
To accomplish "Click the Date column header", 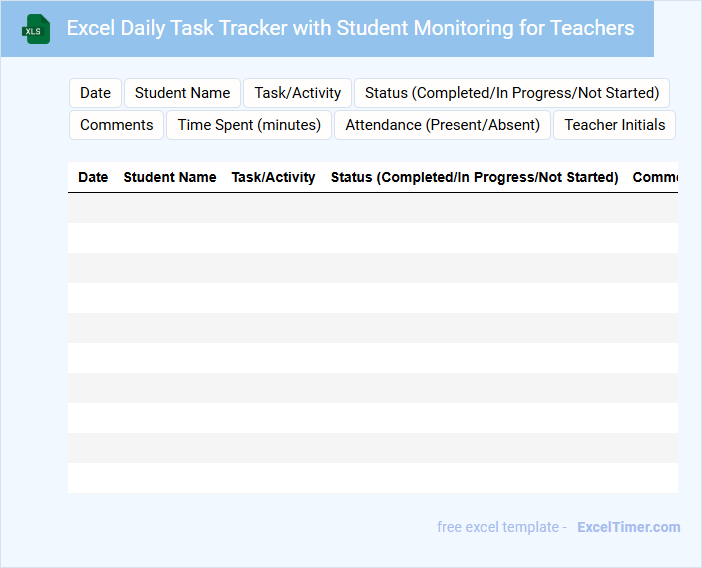I will tap(93, 177).
